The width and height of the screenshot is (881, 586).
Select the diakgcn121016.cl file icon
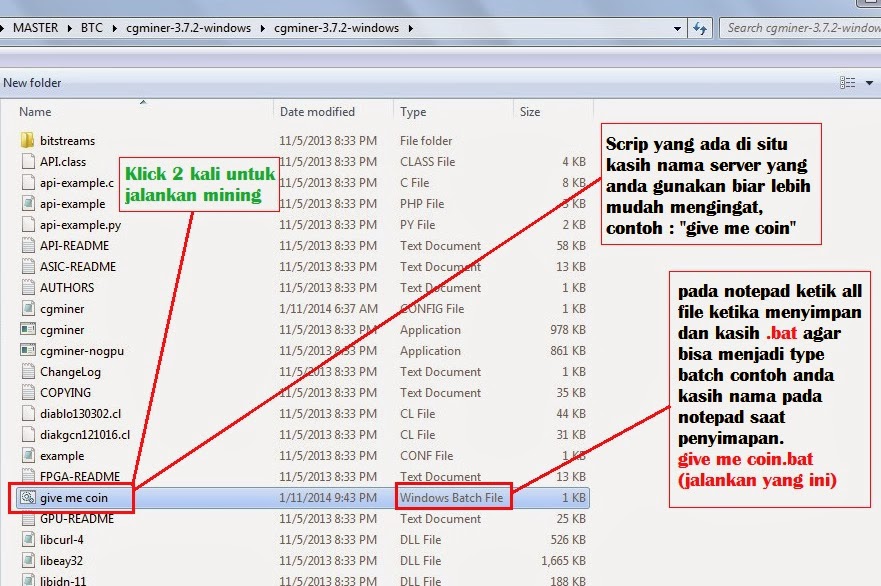28,434
